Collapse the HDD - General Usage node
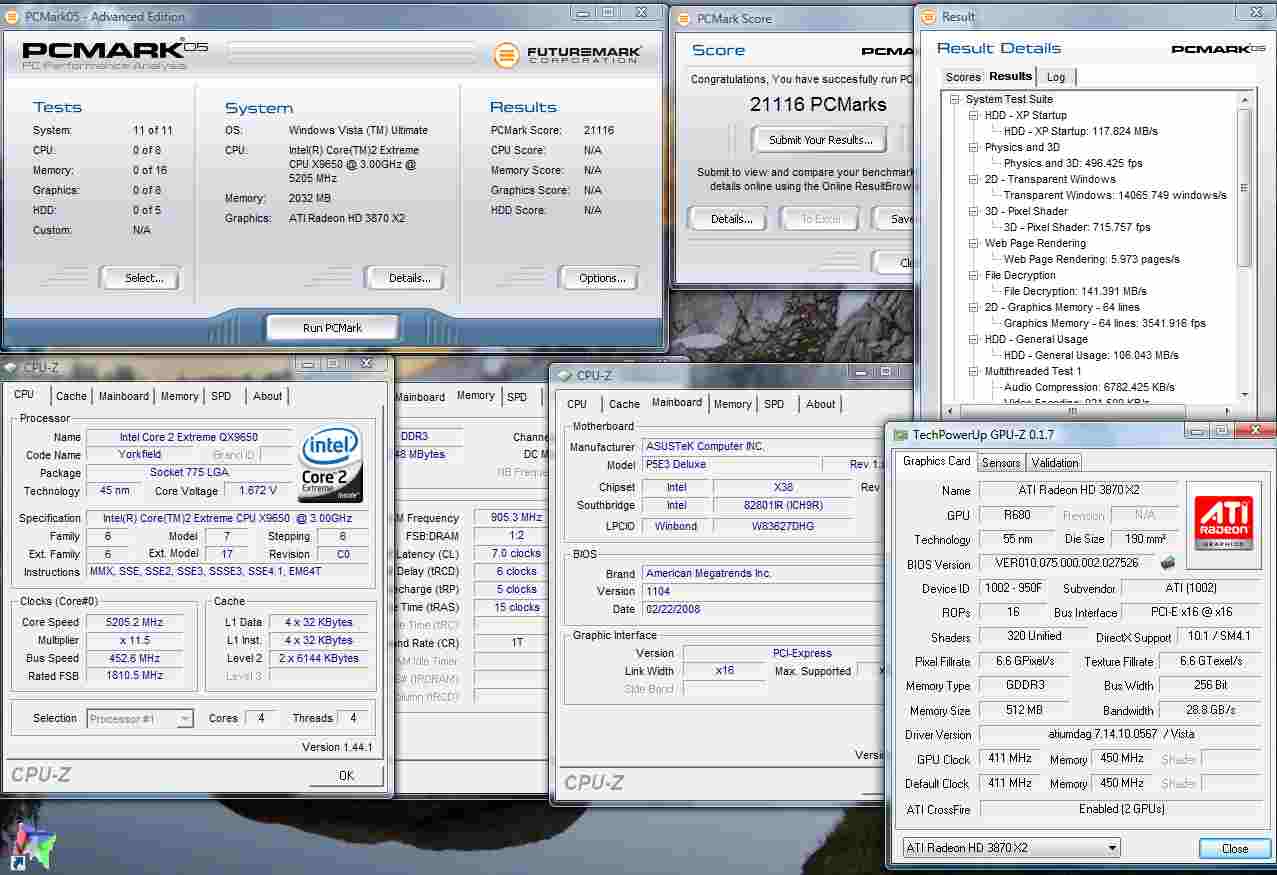1277x875 pixels. (x=974, y=339)
